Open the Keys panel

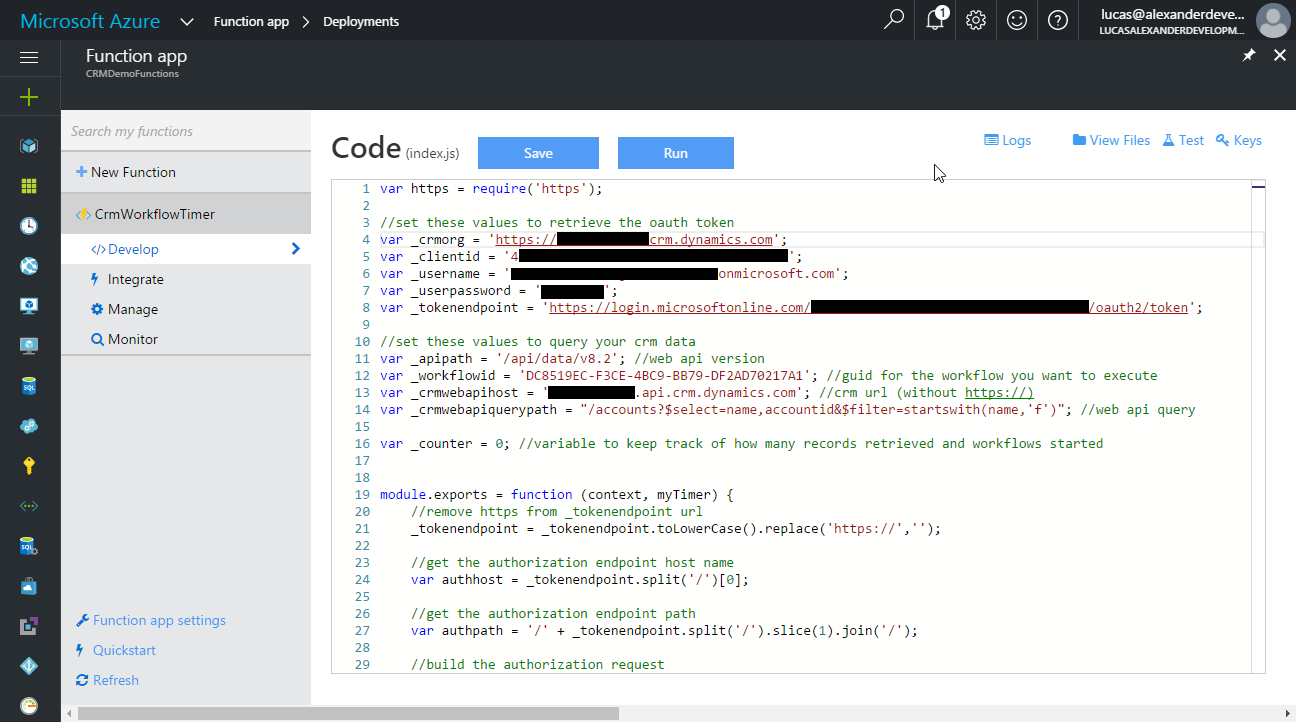pos(1239,141)
